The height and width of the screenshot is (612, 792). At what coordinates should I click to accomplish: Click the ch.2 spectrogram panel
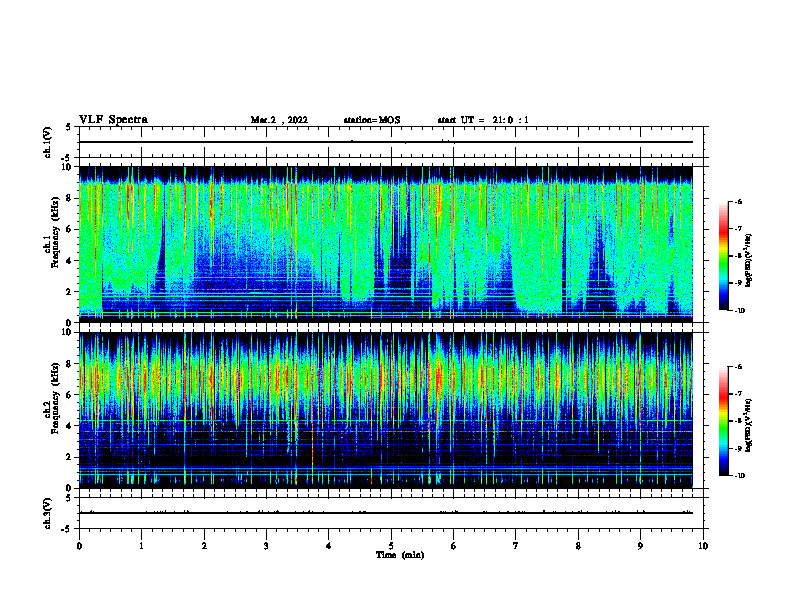(386, 410)
